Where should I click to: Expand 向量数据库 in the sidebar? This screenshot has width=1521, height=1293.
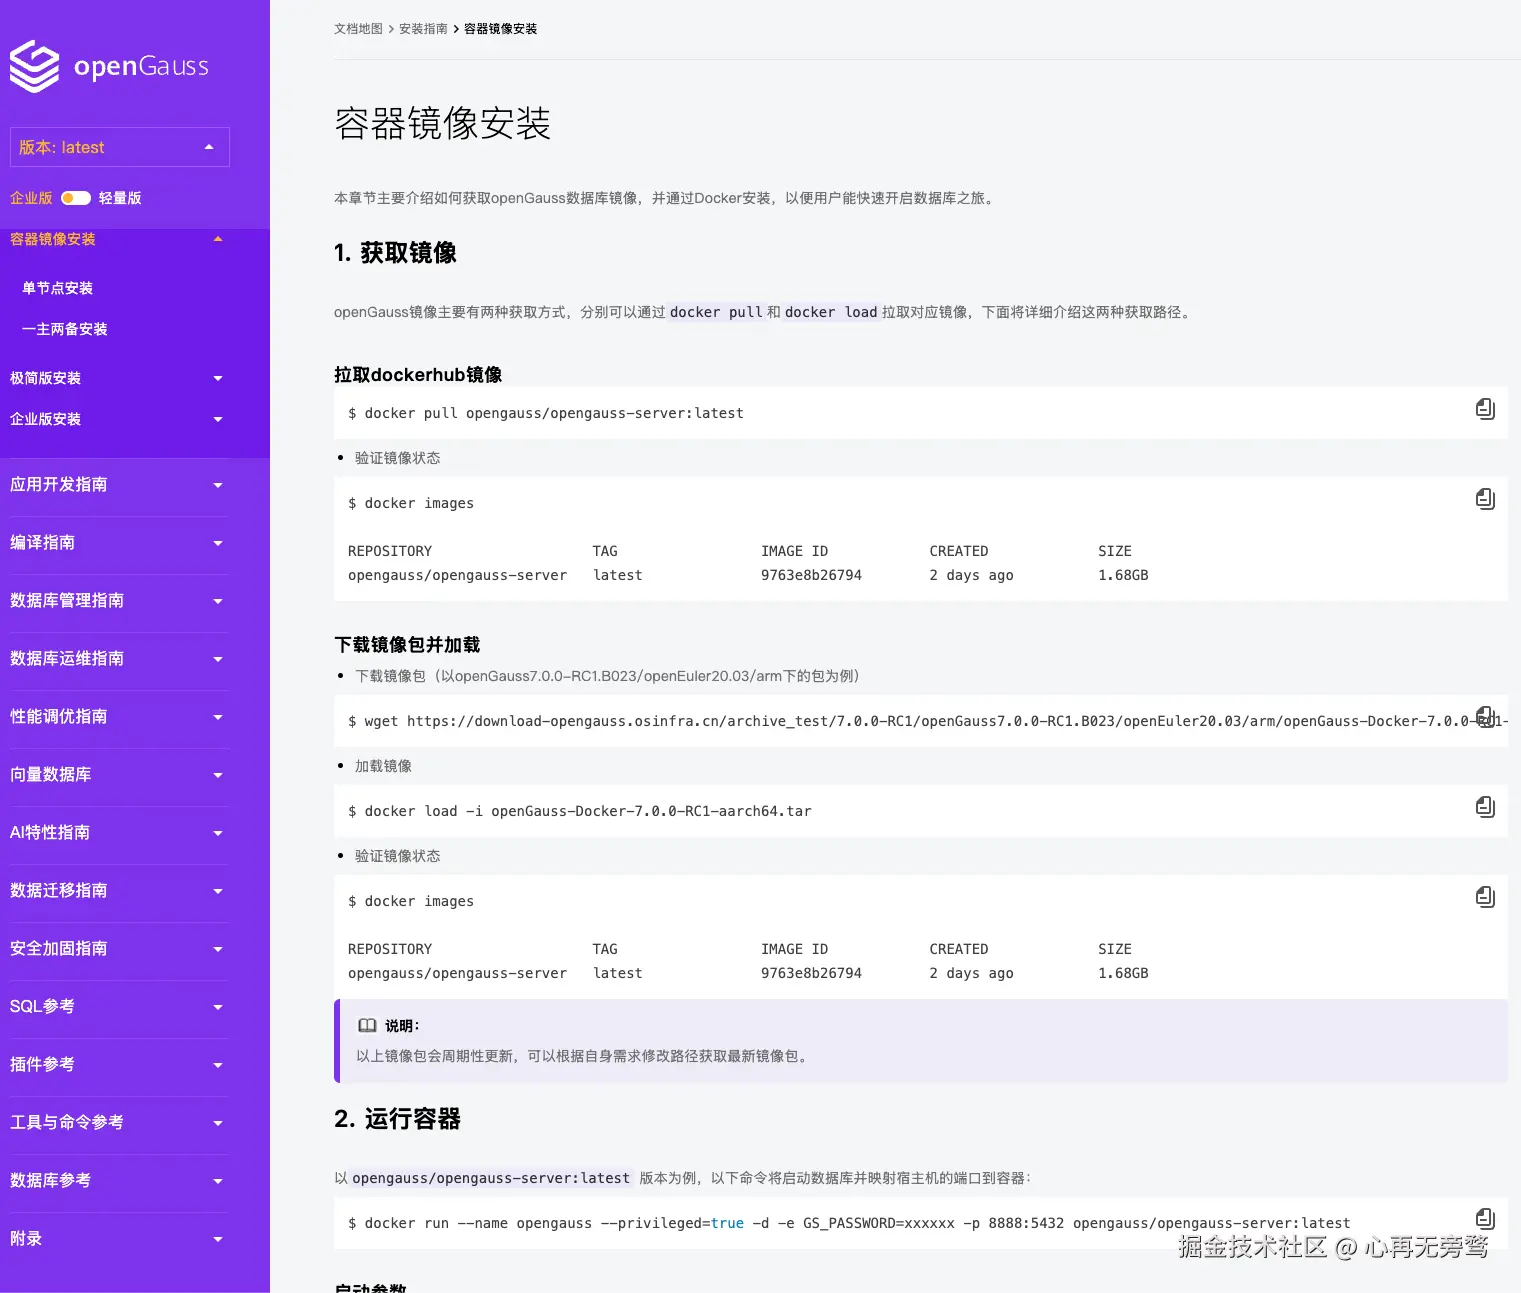[x=218, y=775]
